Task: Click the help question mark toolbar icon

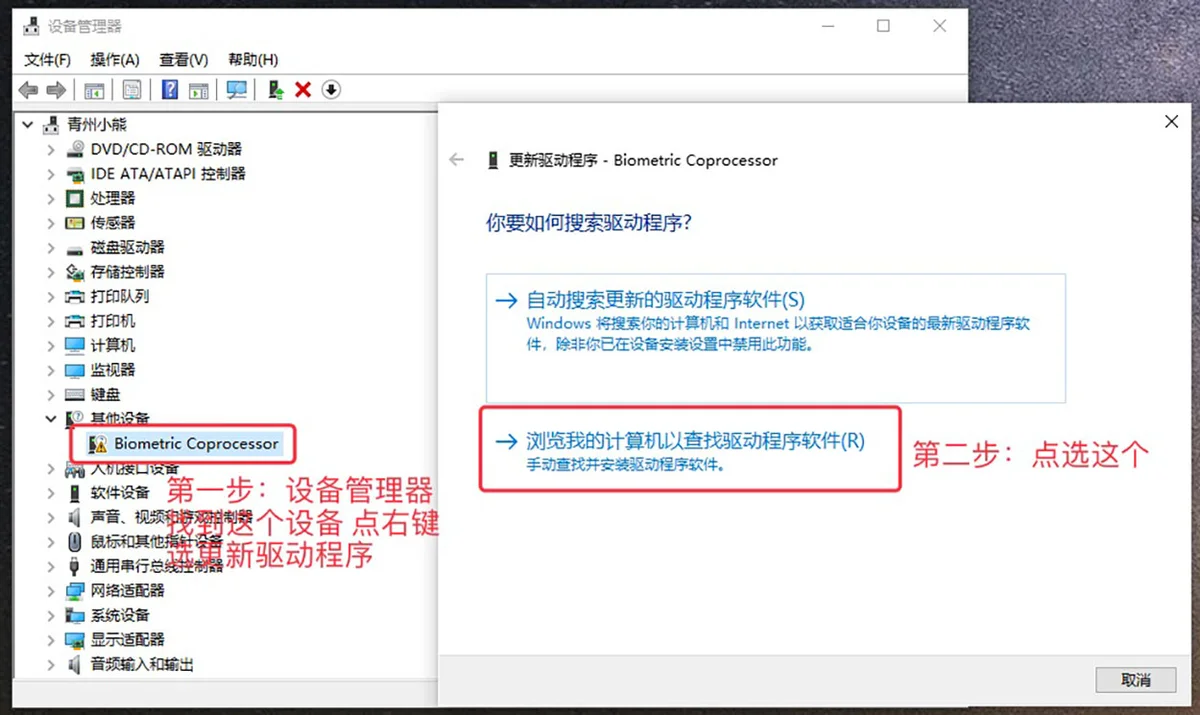Action: click(170, 90)
